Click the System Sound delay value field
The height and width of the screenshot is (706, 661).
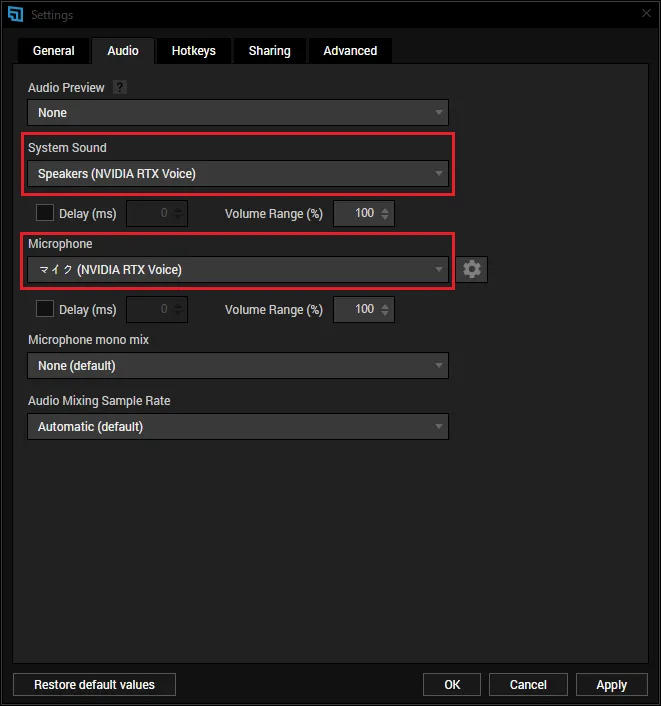pos(157,213)
